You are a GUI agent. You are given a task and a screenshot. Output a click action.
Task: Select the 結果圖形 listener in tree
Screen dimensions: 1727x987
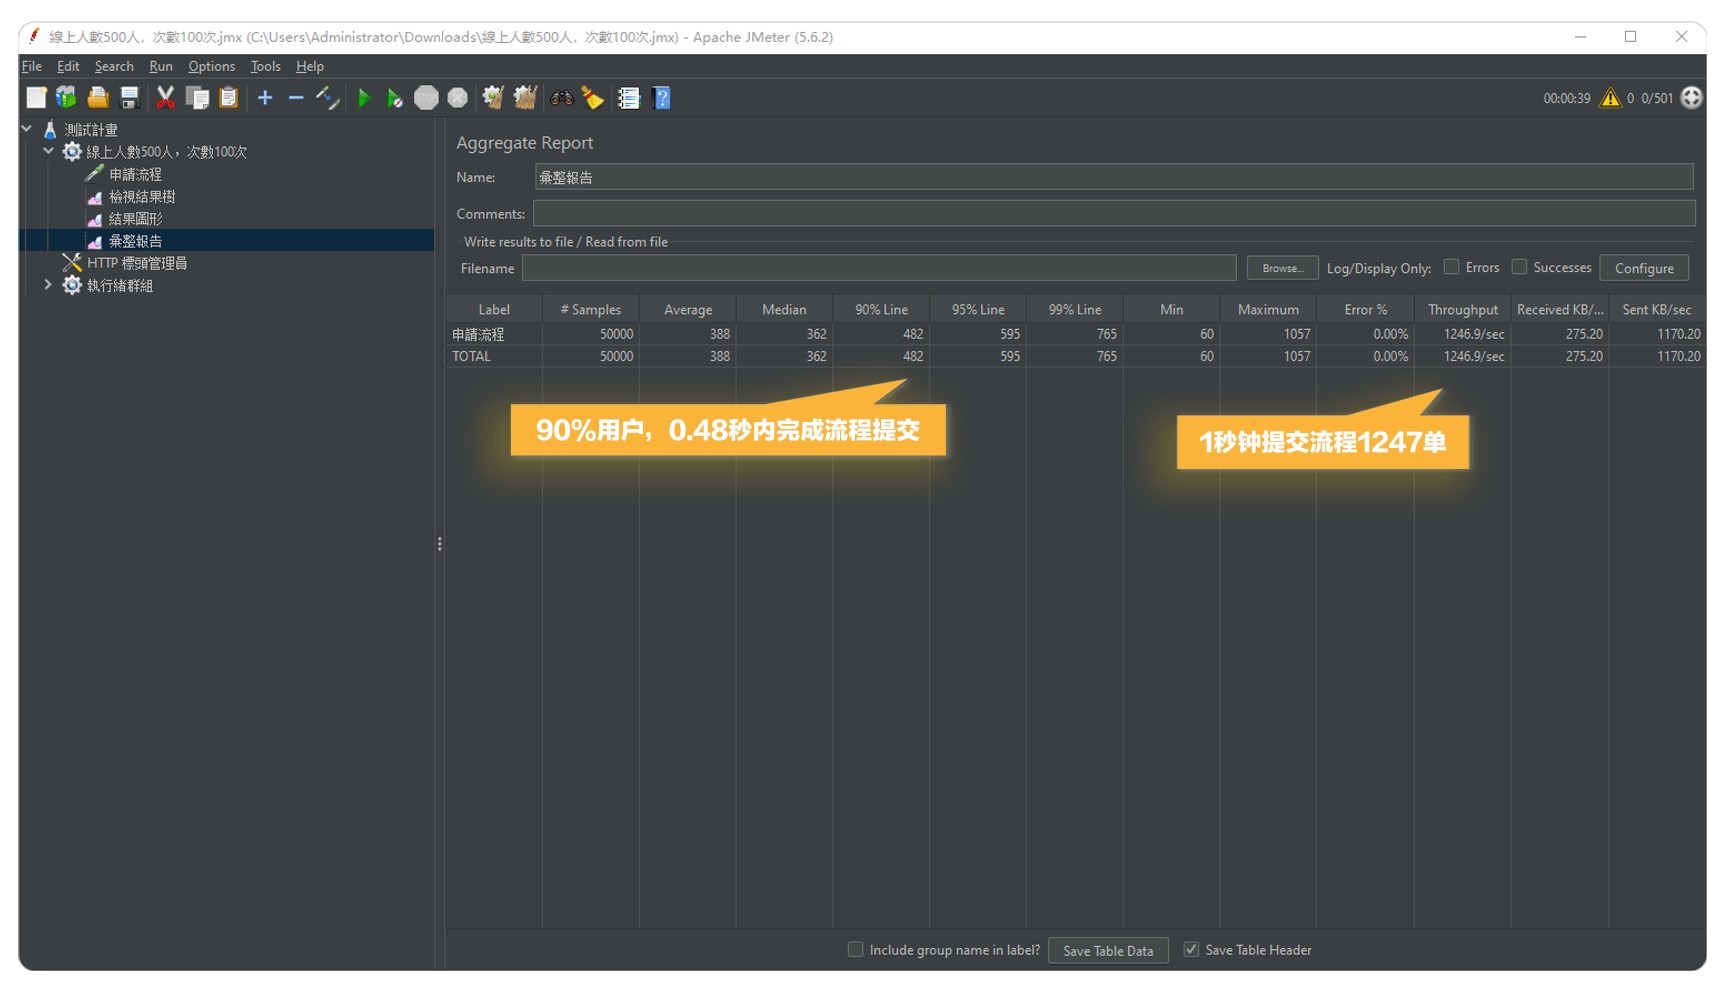pos(135,219)
